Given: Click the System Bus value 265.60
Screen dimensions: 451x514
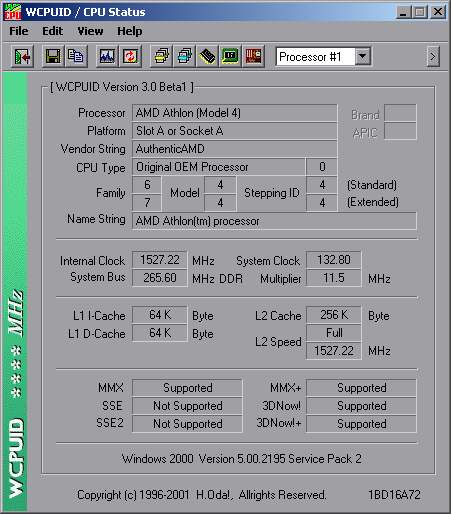Looking at the screenshot, I should pos(160,278).
